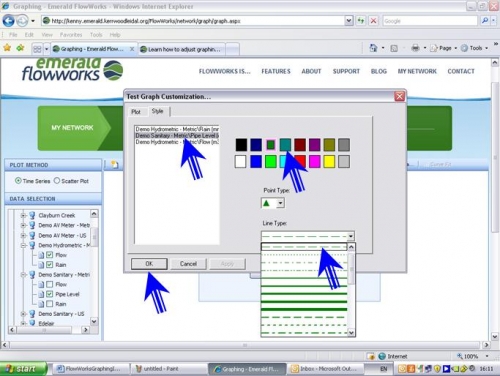Select the Time Series radio button
Screen dimensions: 500x376
click(18, 181)
